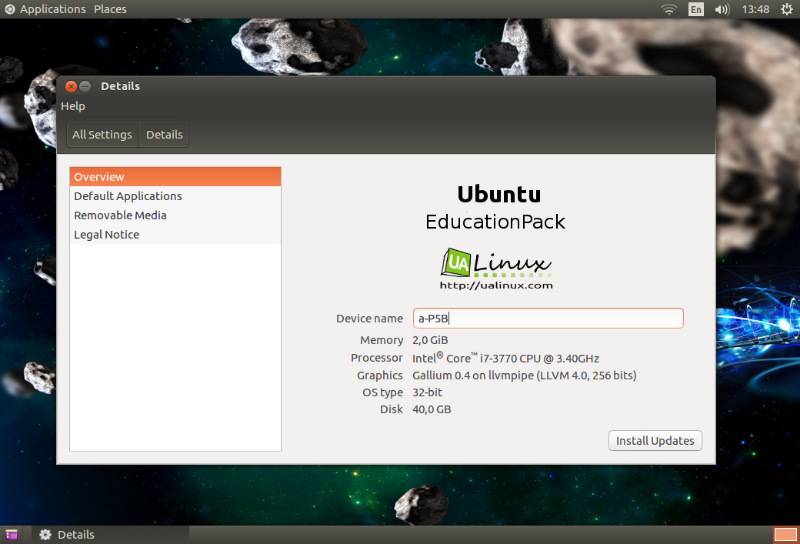Screen dimensions: 800x544
Task: Select Removable Media in the sidebar
Action: point(175,215)
